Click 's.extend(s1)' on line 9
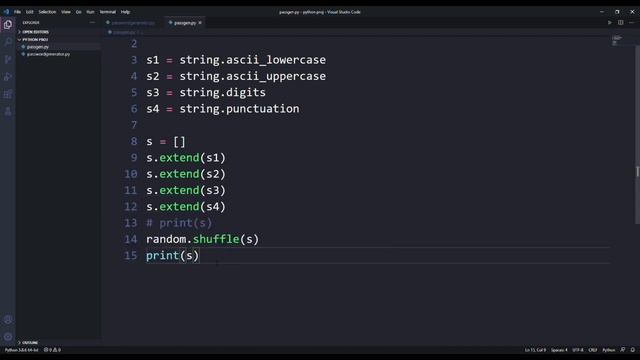The width and height of the screenshot is (640, 360). click(186, 158)
